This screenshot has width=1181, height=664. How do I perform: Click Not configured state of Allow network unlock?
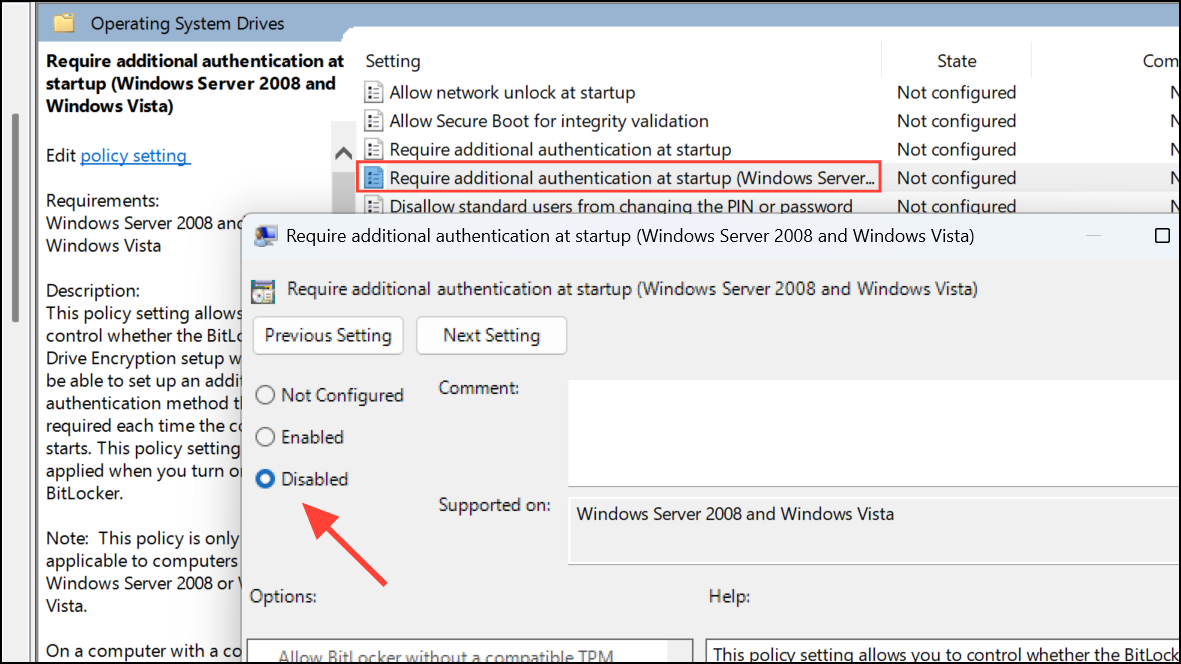point(957,93)
